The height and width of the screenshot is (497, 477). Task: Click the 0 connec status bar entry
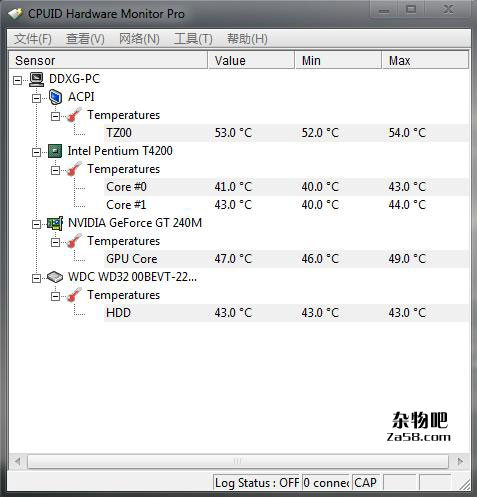[x=326, y=483]
